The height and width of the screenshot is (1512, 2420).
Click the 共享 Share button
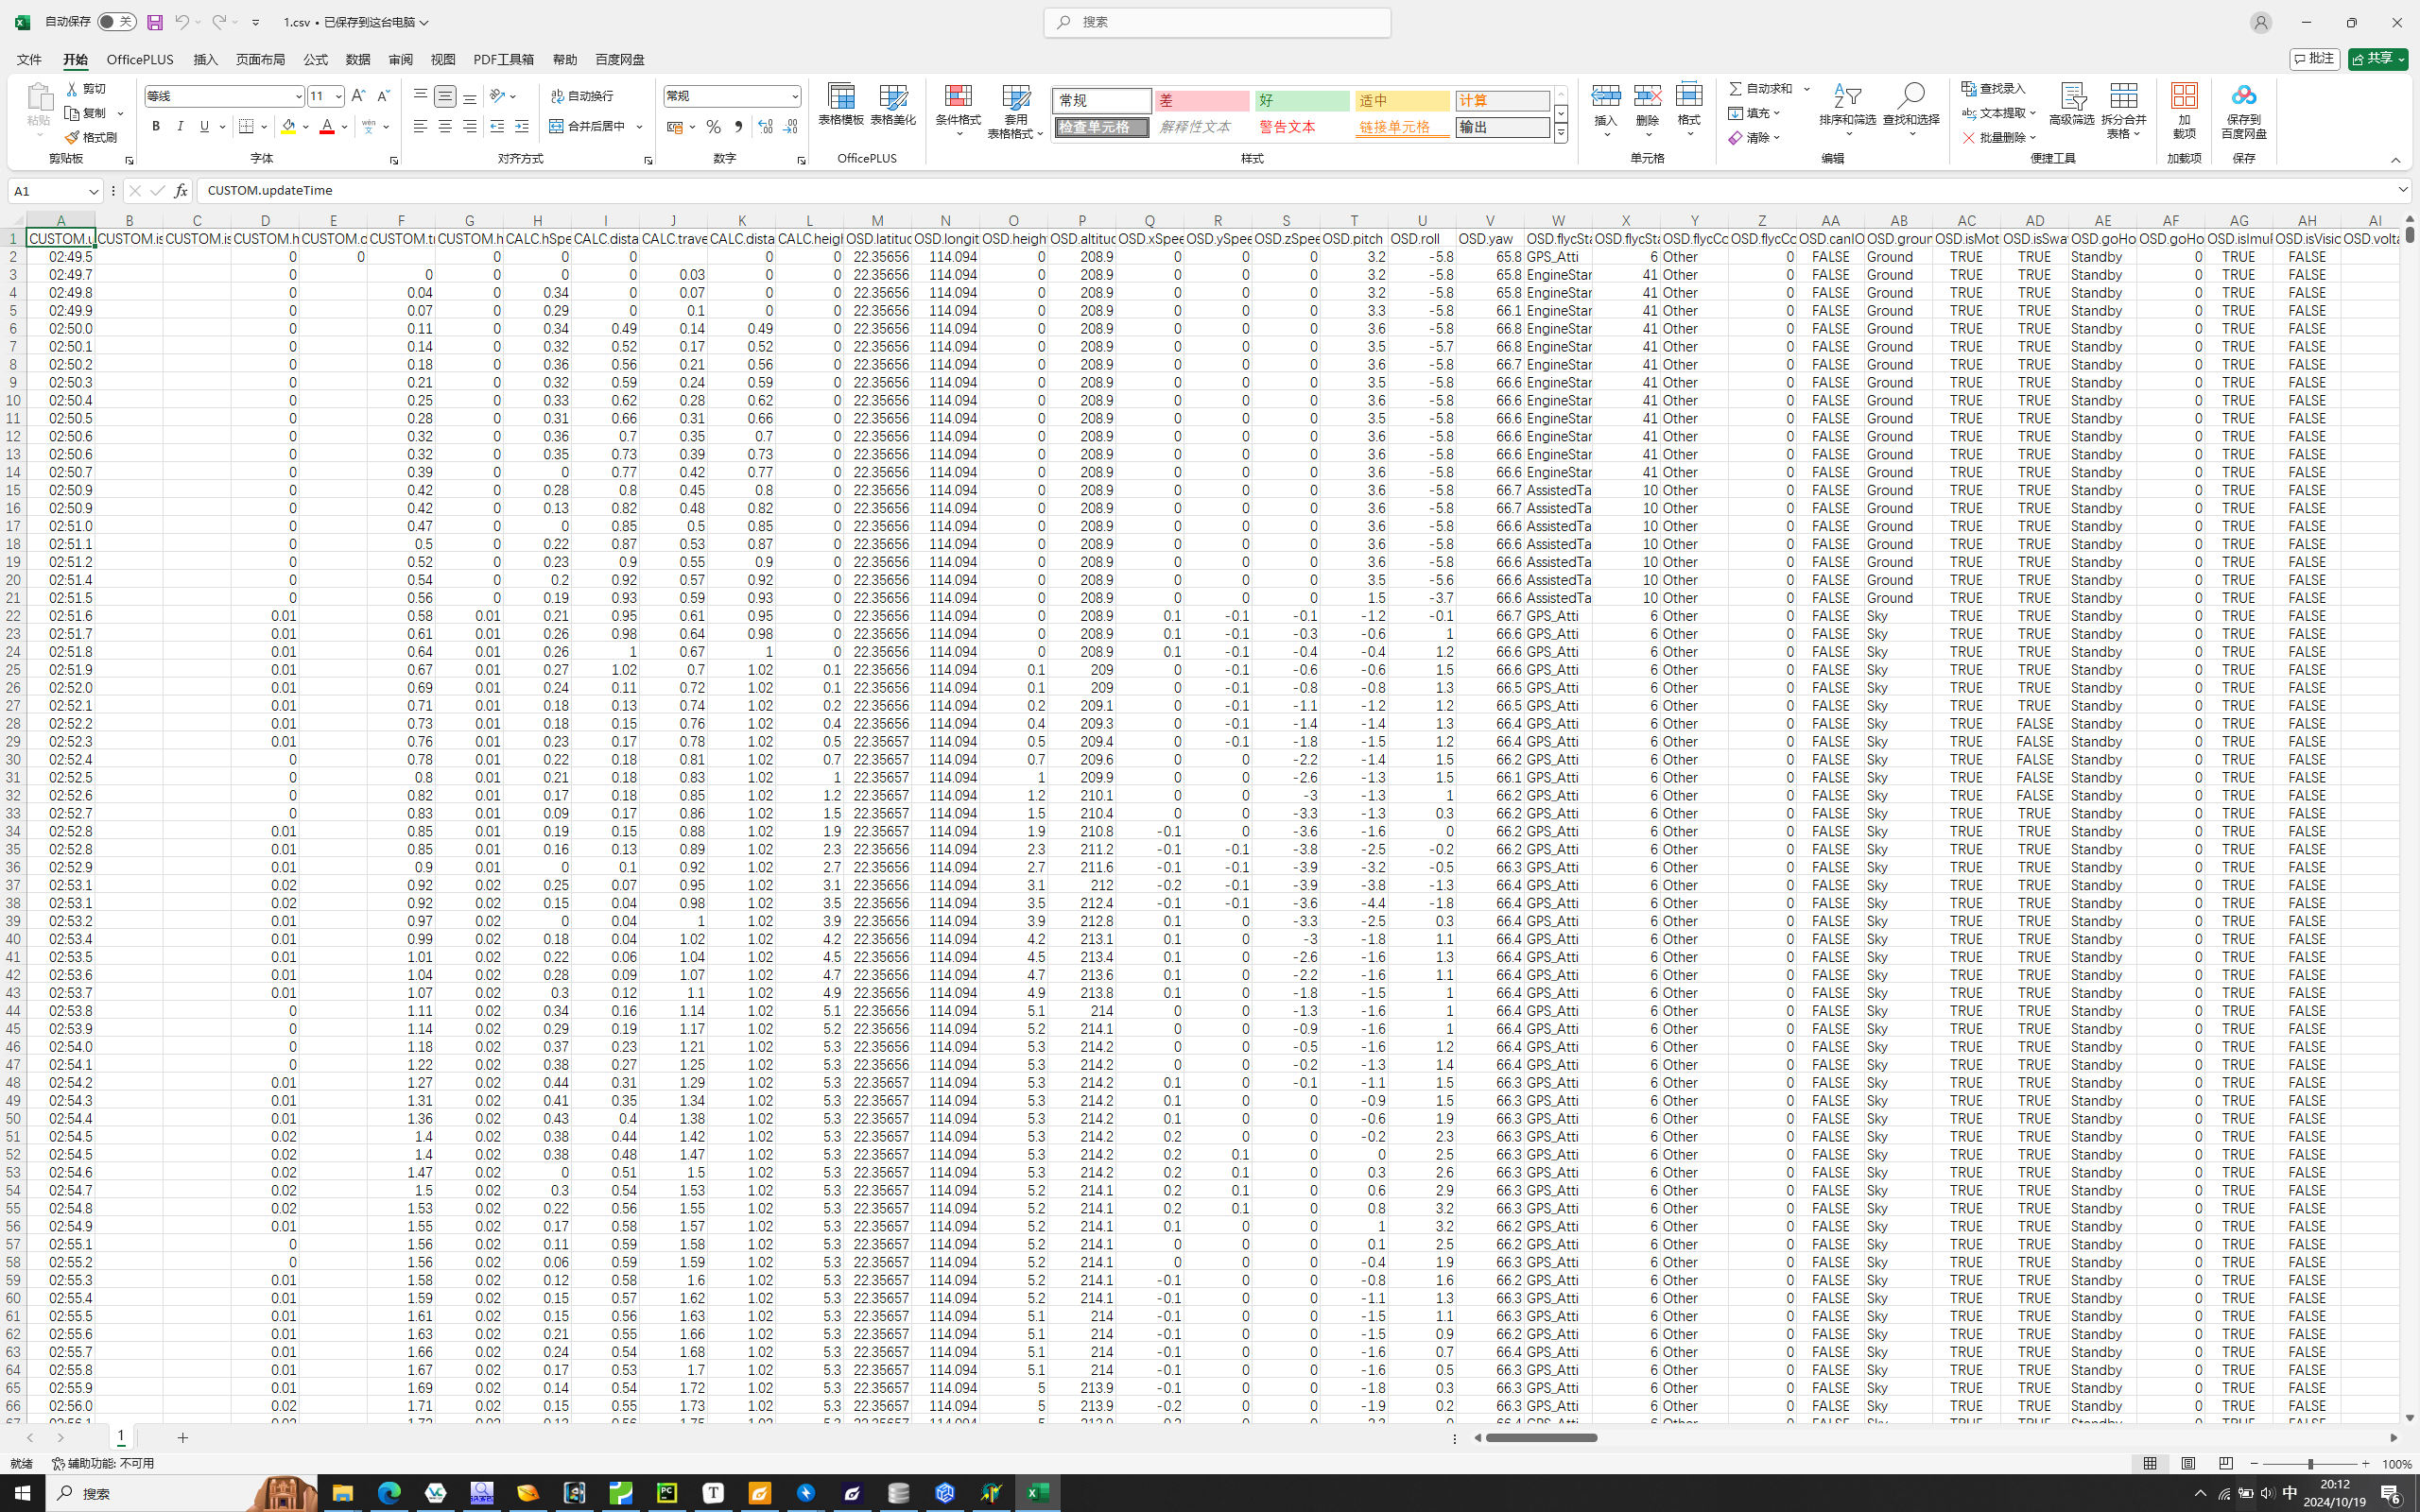pos(2377,59)
